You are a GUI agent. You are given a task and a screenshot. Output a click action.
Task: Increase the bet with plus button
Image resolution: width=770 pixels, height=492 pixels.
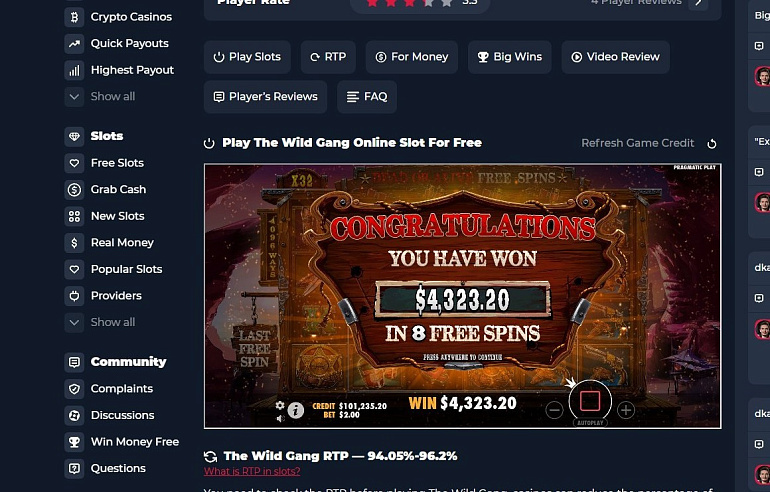(x=626, y=410)
